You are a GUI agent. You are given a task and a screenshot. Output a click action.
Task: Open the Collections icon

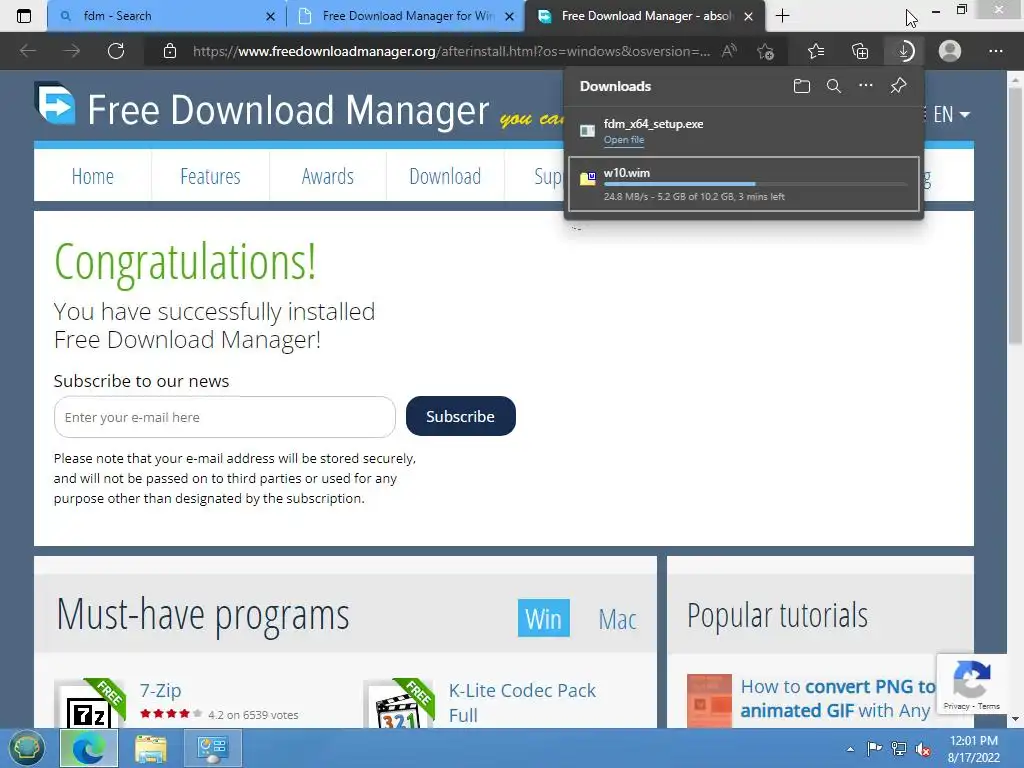[860, 51]
